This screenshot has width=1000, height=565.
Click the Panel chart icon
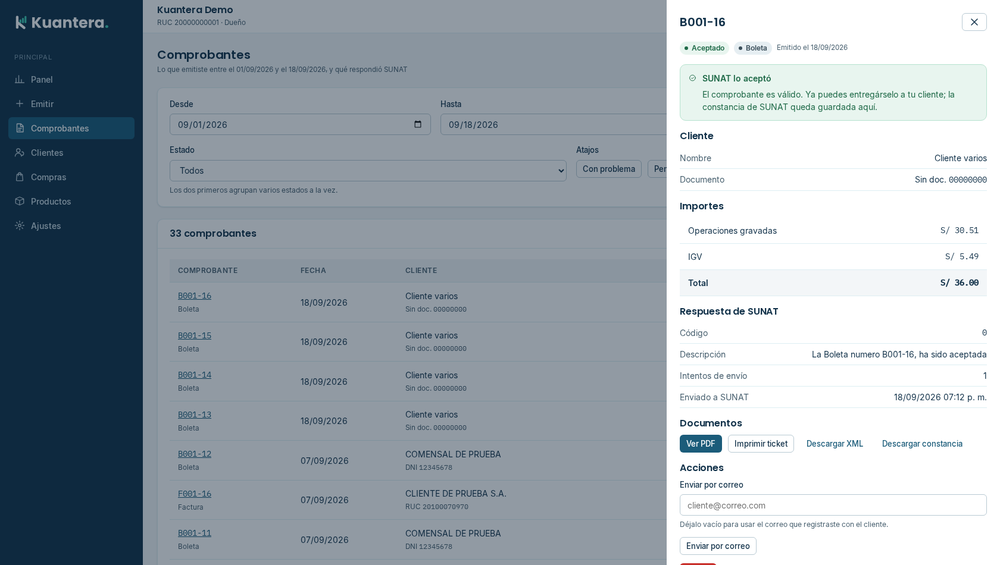click(x=20, y=80)
